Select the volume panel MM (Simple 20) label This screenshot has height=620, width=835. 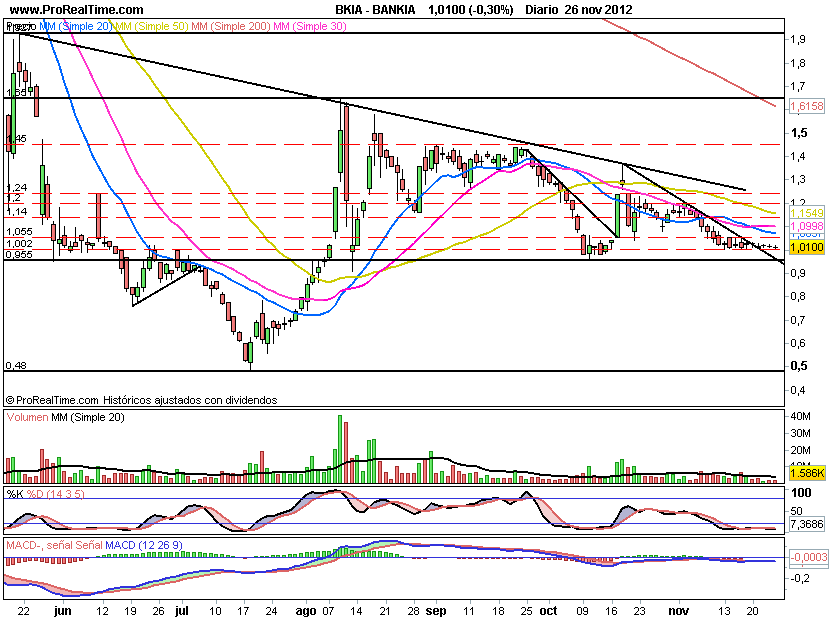tap(88, 417)
